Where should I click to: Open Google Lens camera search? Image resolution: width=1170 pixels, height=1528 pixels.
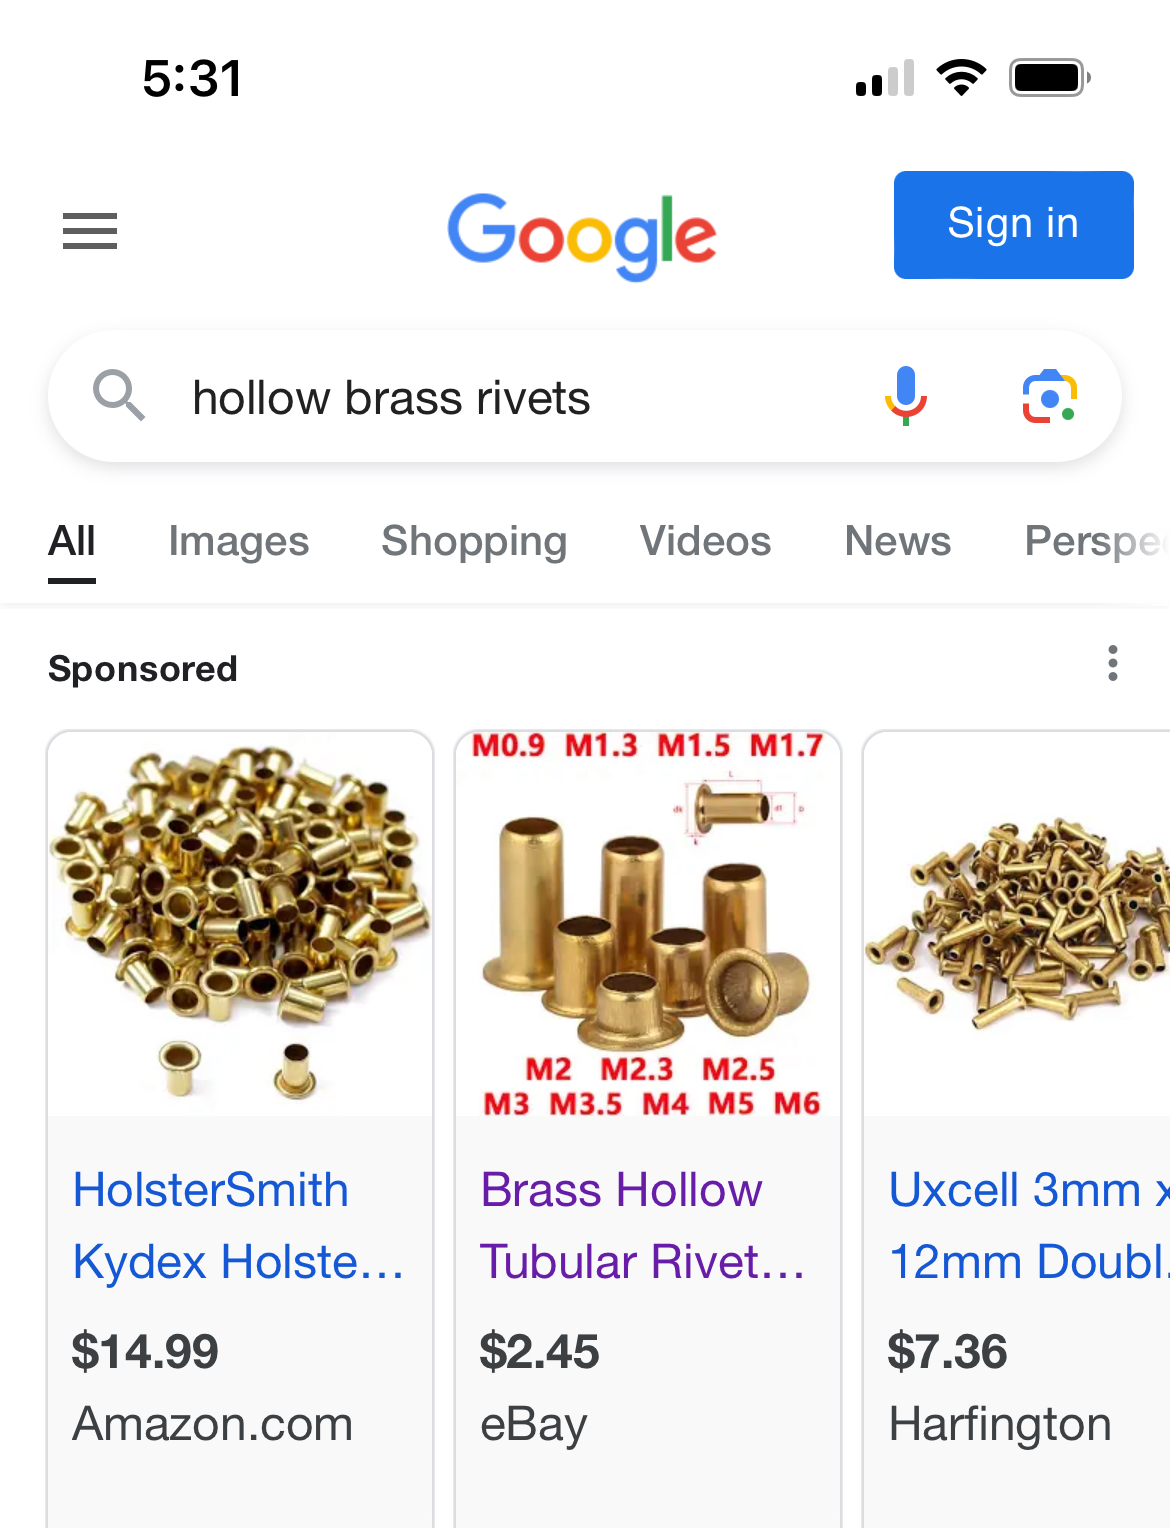pyautogui.click(x=1050, y=397)
